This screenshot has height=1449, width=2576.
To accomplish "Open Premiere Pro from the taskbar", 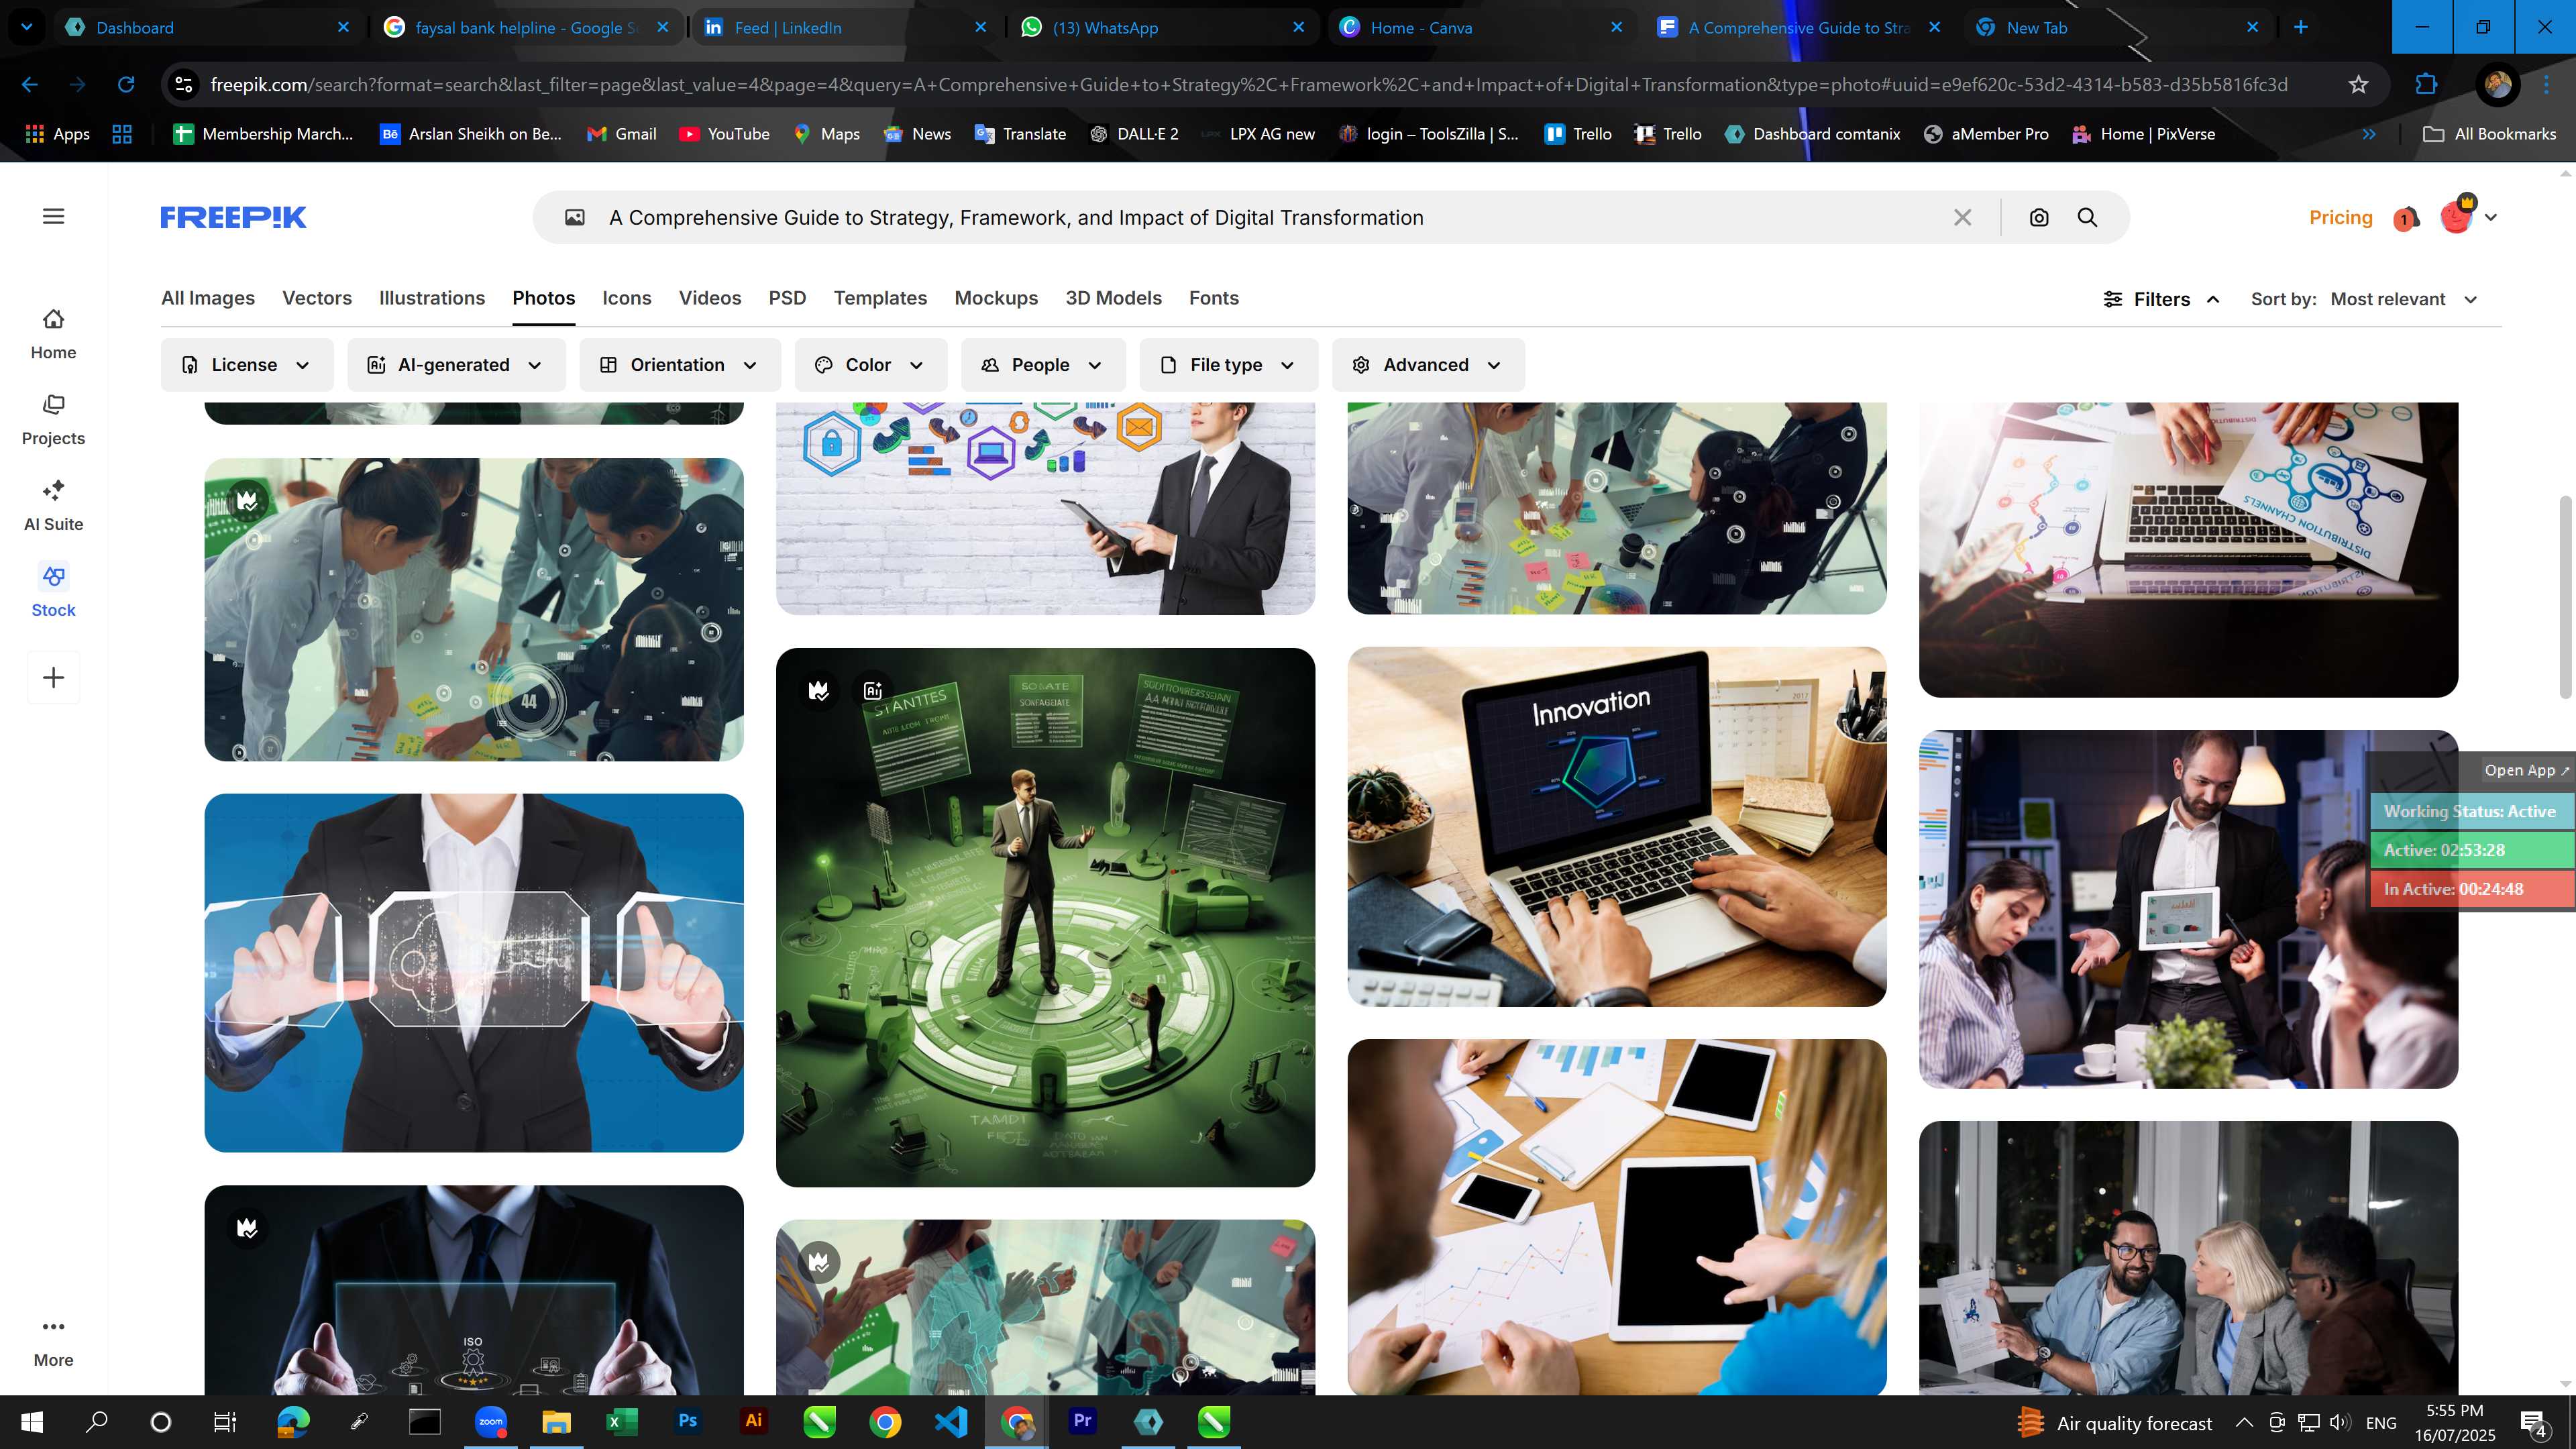I will click(x=1082, y=1421).
